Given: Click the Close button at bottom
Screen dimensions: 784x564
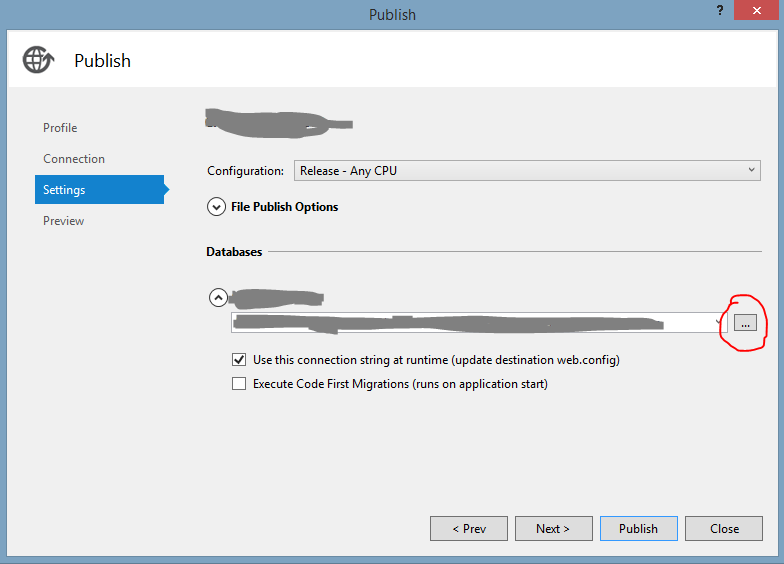Looking at the screenshot, I should tap(724, 528).
